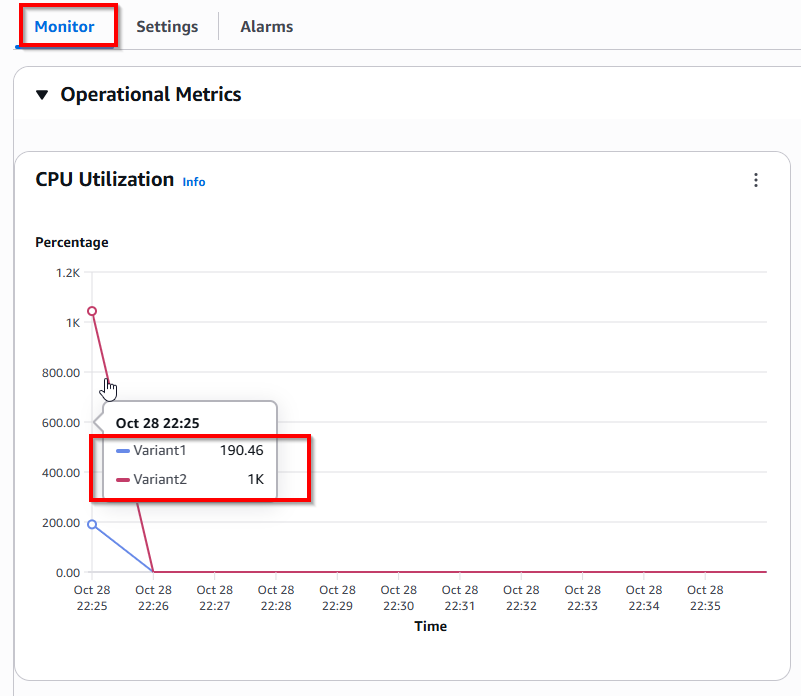
Task: Open the Settings tab
Action: [167, 27]
